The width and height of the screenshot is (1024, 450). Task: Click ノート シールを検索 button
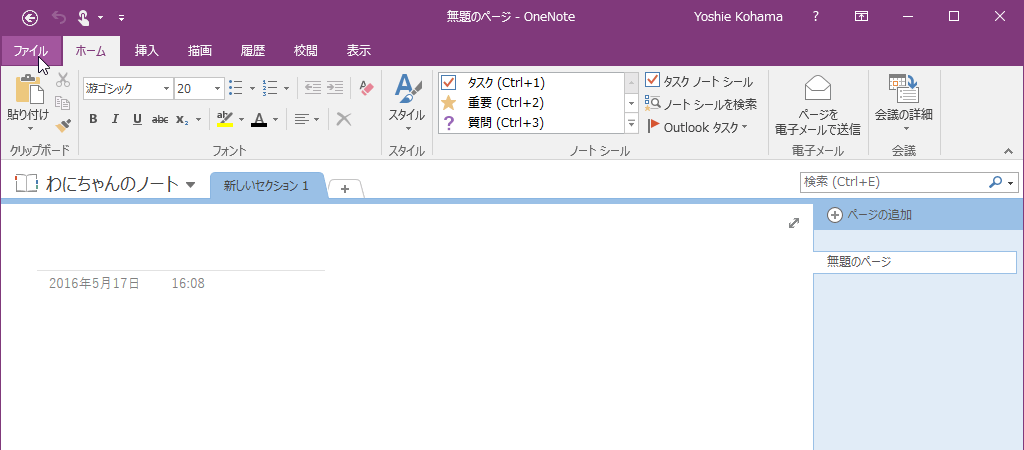coord(701,104)
